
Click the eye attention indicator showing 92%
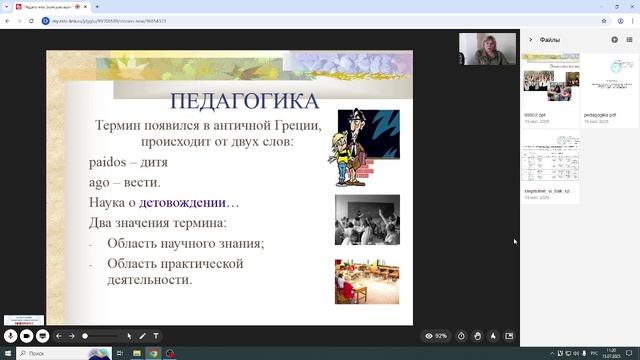click(x=436, y=336)
